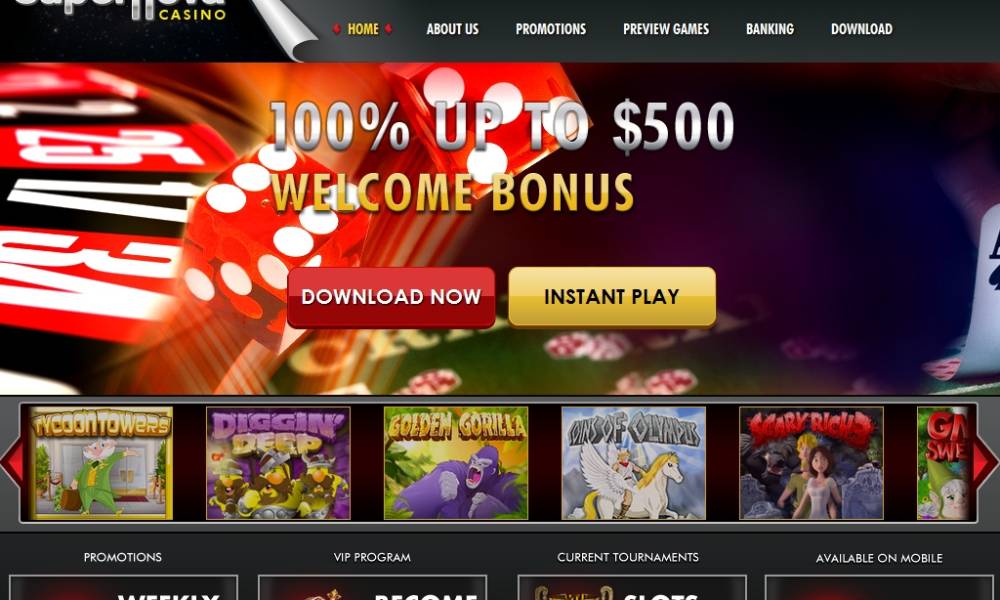The image size is (1000, 600).
Task: Select the Golden Gorilla slot game
Action: [455, 463]
